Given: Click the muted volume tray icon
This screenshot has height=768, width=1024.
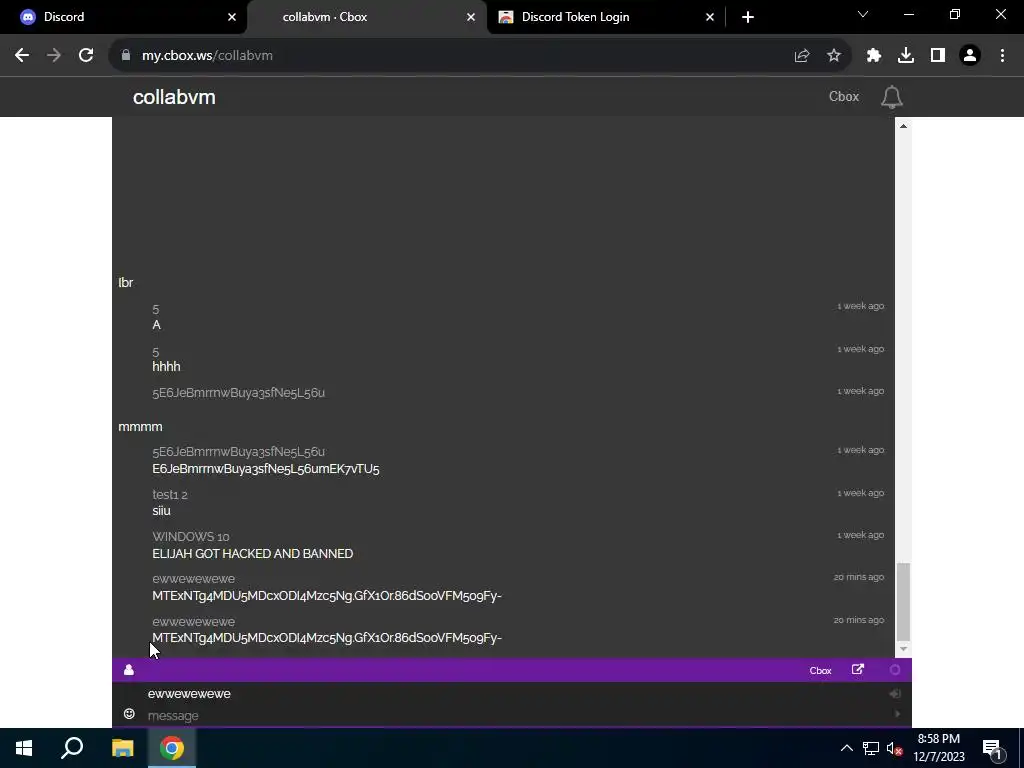Looking at the screenshot, I should (x=894, y=748).
